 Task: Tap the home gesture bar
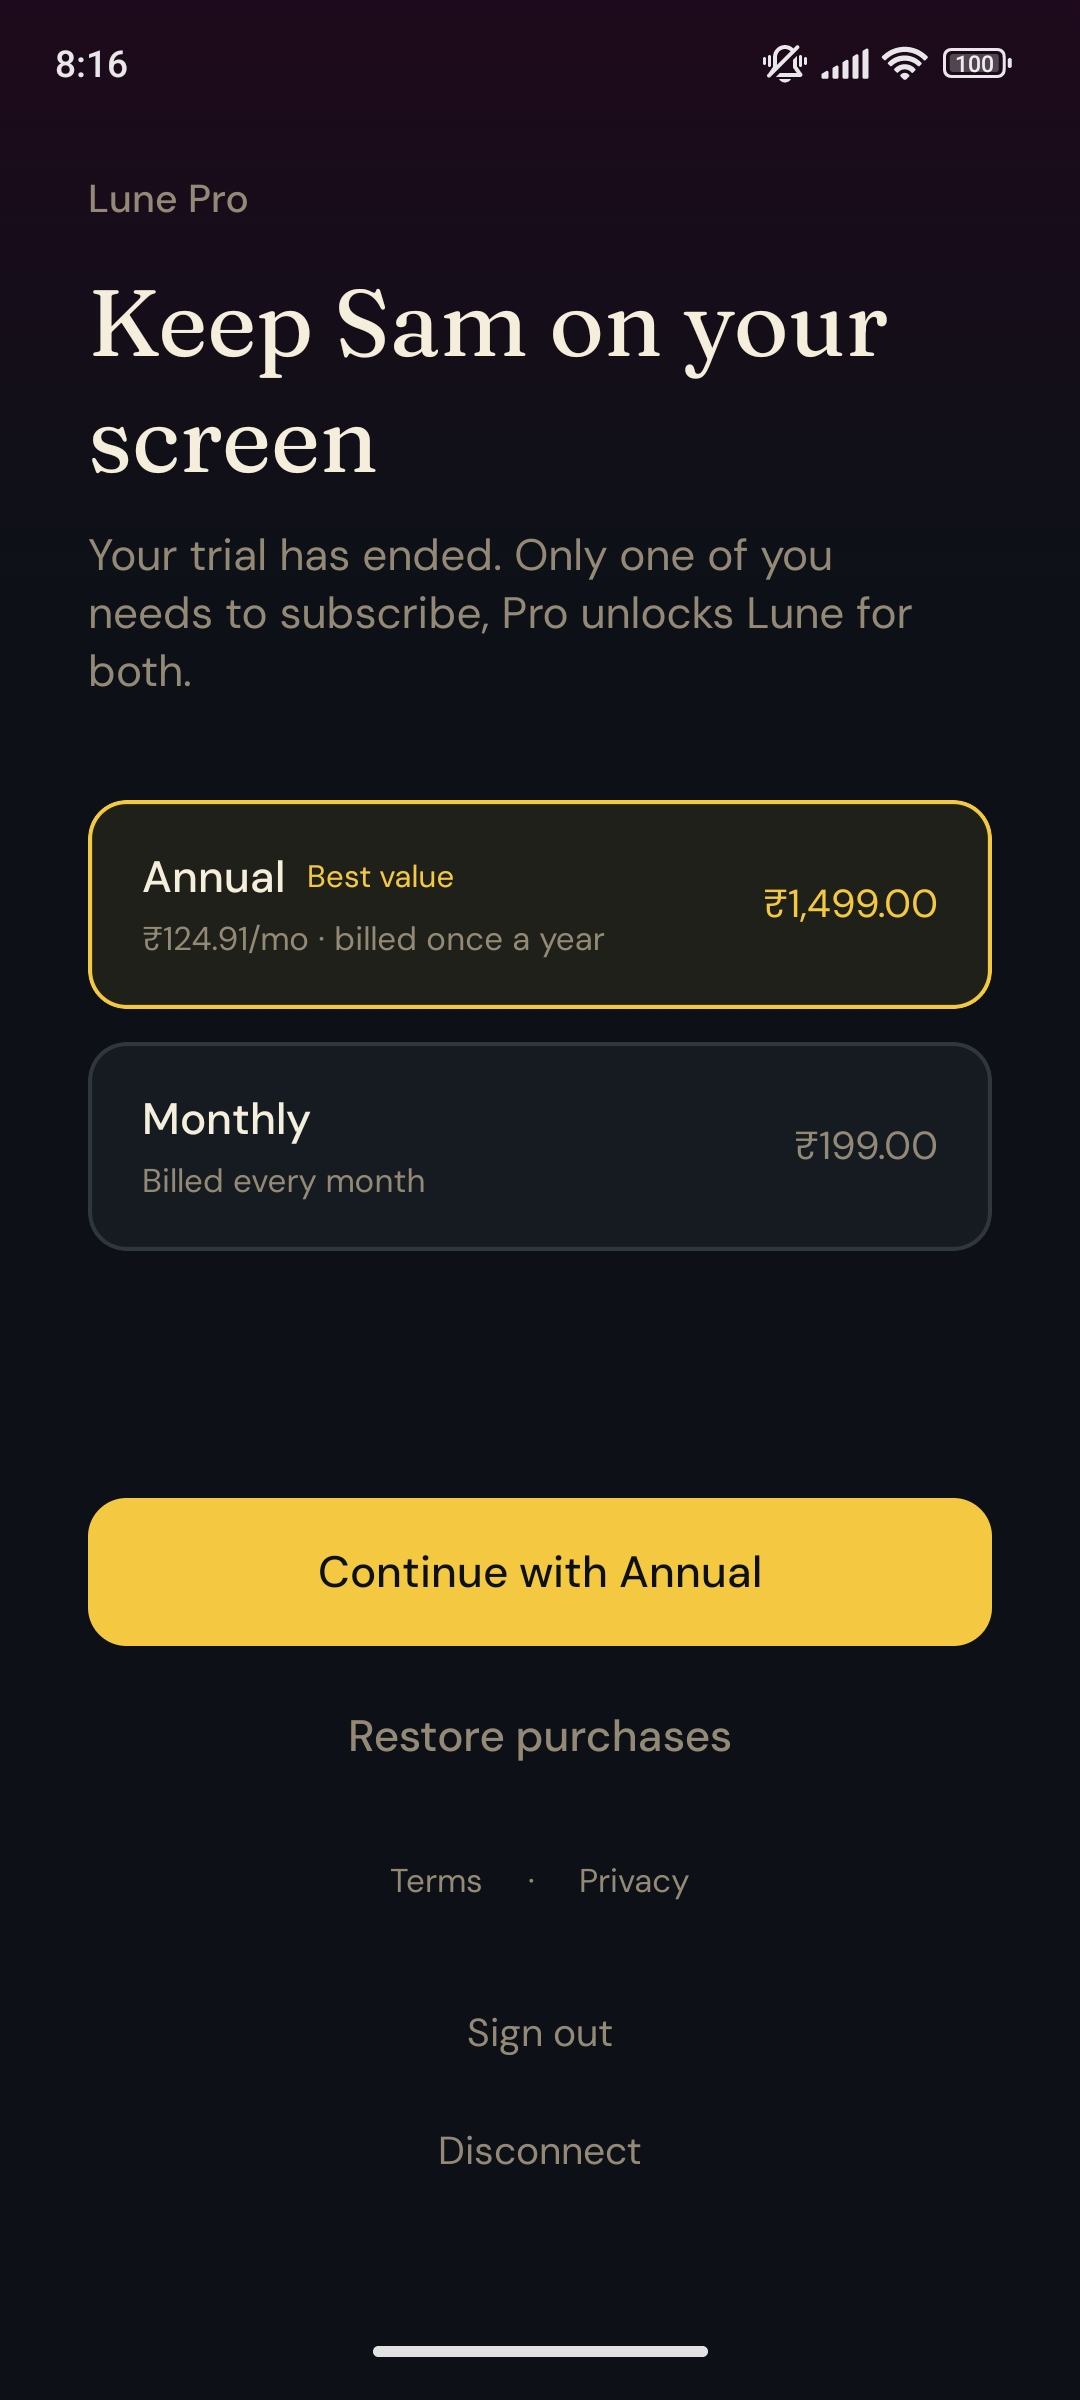pyautogui.click(x=540, y=2351)
